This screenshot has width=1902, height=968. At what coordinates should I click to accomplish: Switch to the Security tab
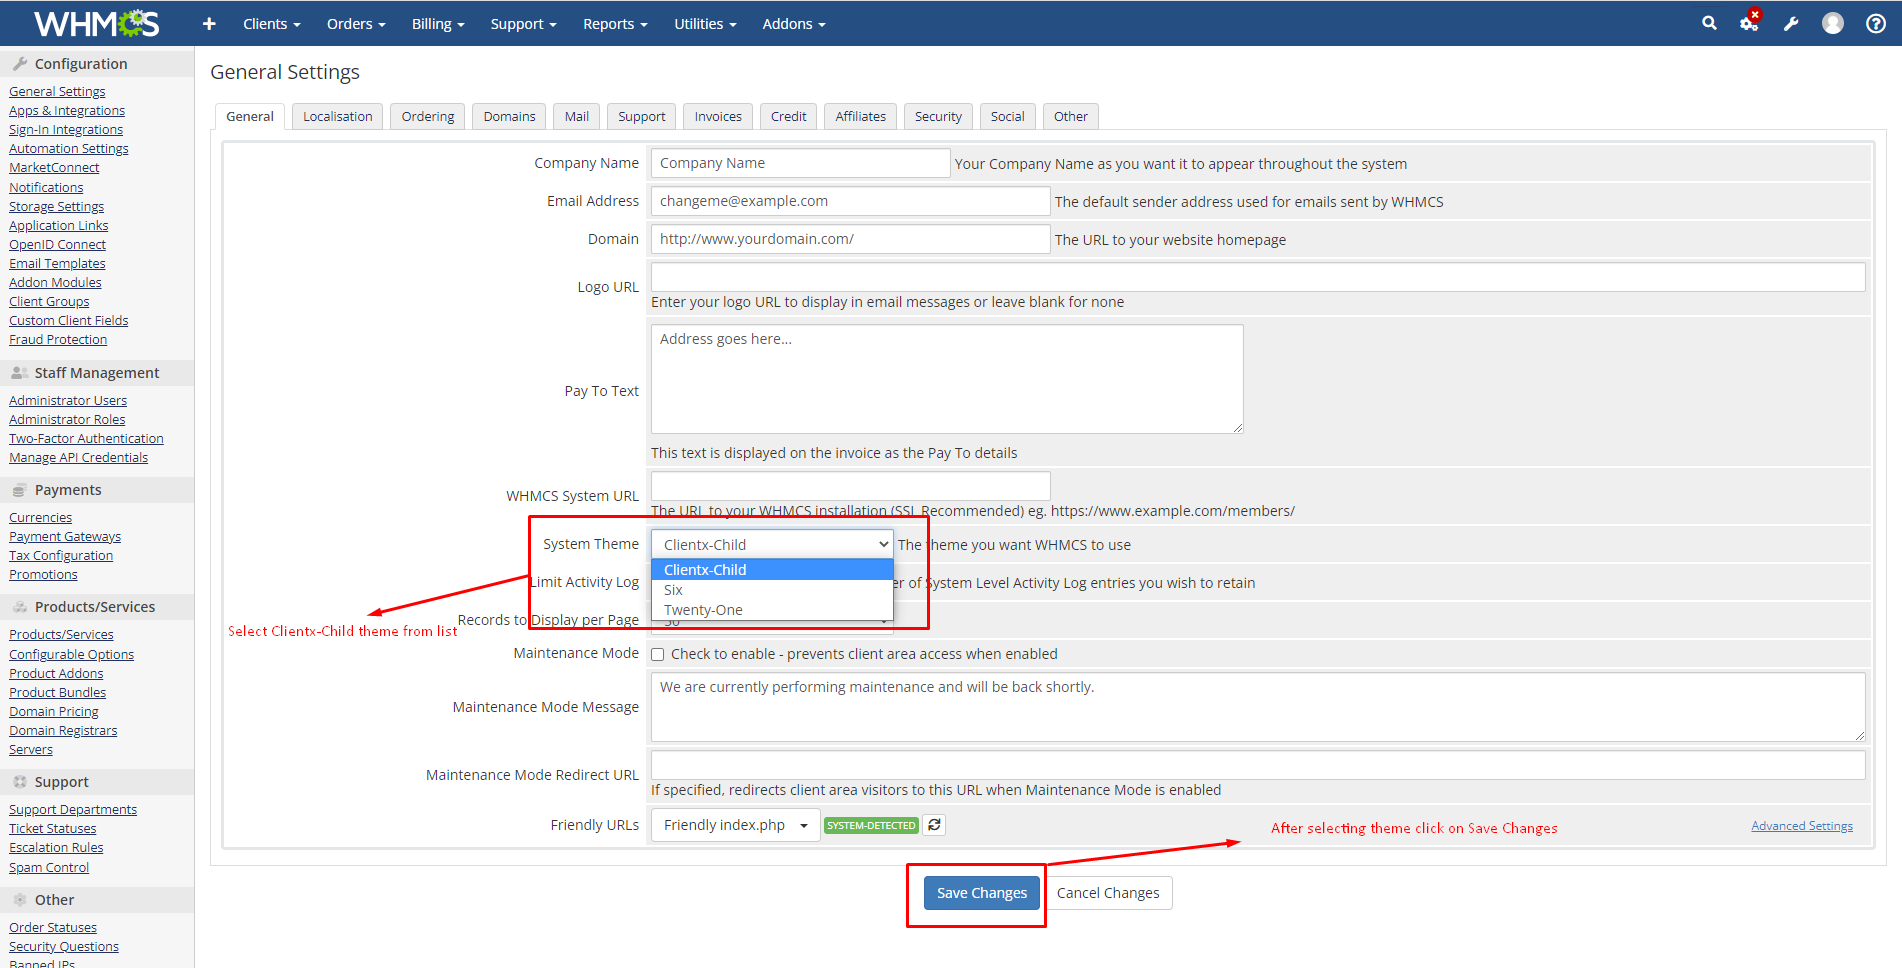[x=937, y=117]
